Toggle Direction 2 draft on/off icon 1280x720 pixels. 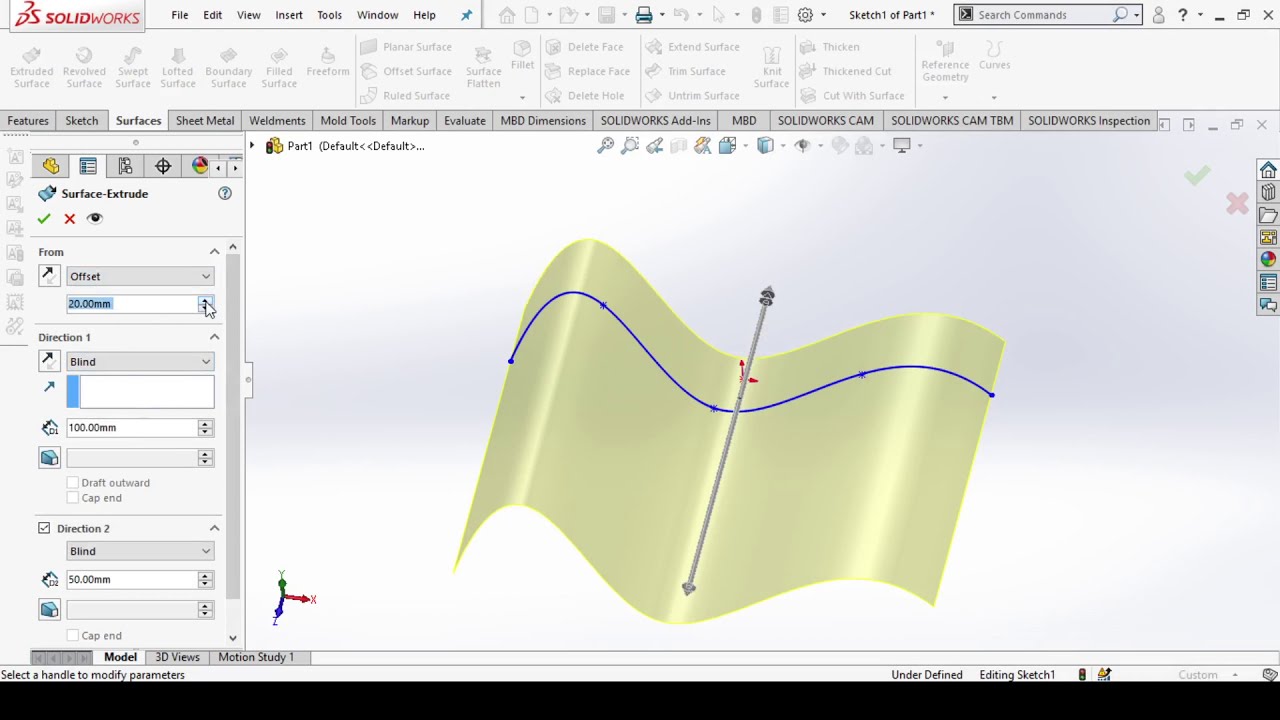click(49, 610)
